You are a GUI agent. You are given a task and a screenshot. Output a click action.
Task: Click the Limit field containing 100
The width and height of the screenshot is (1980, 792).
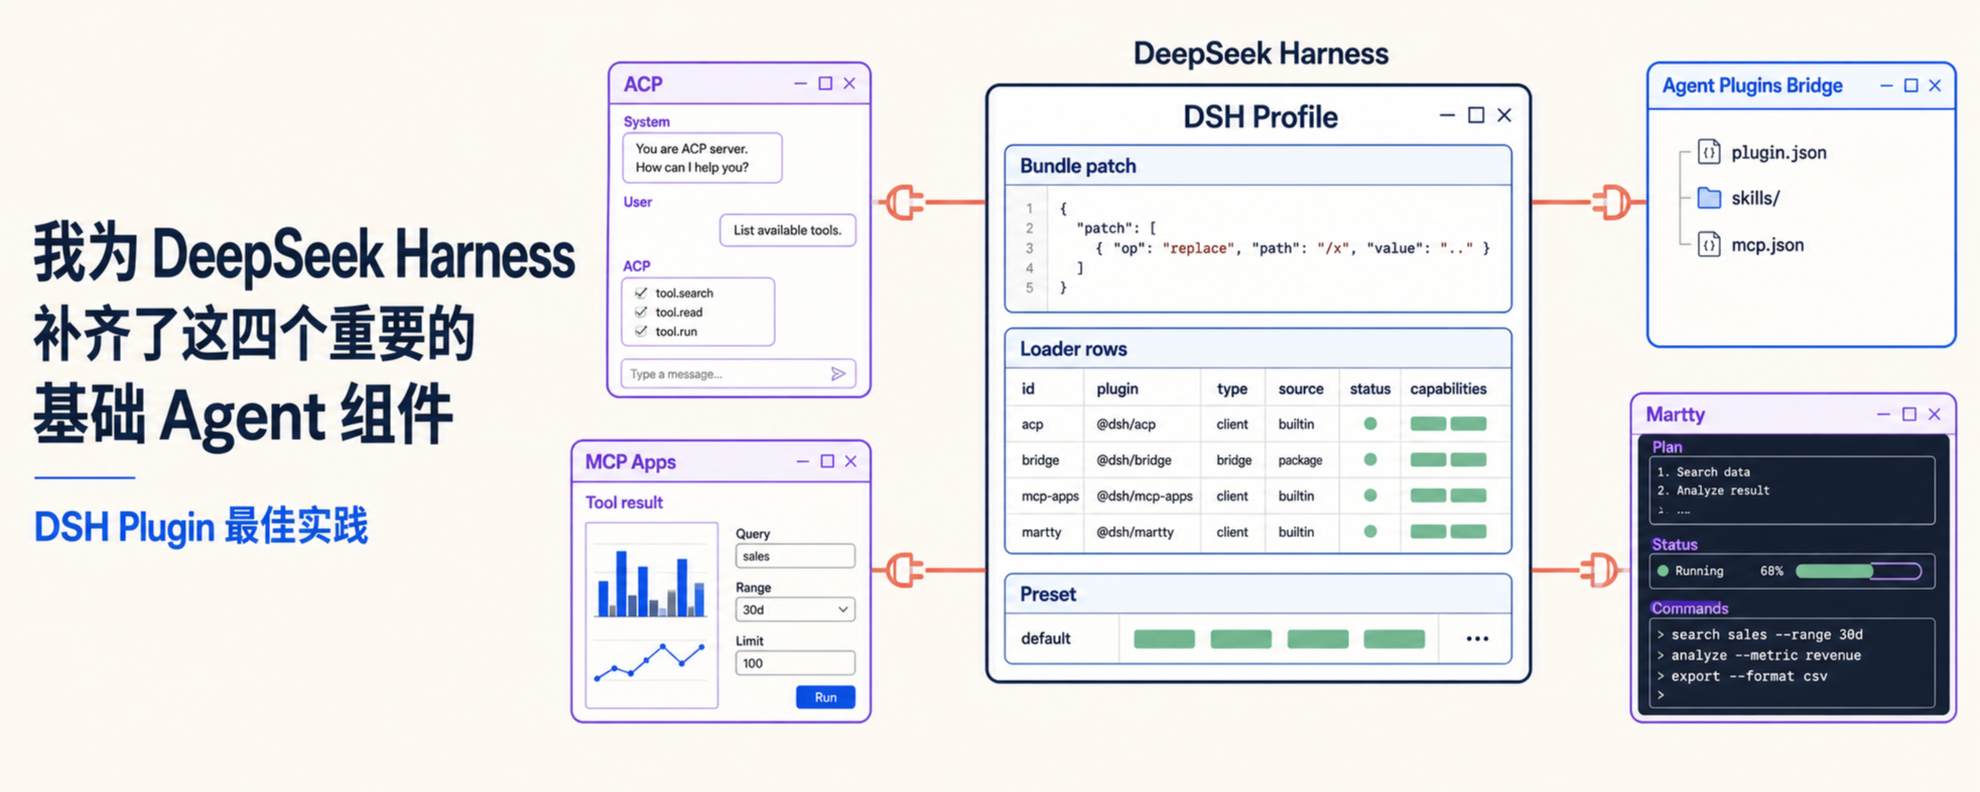(x=795, y=663)
